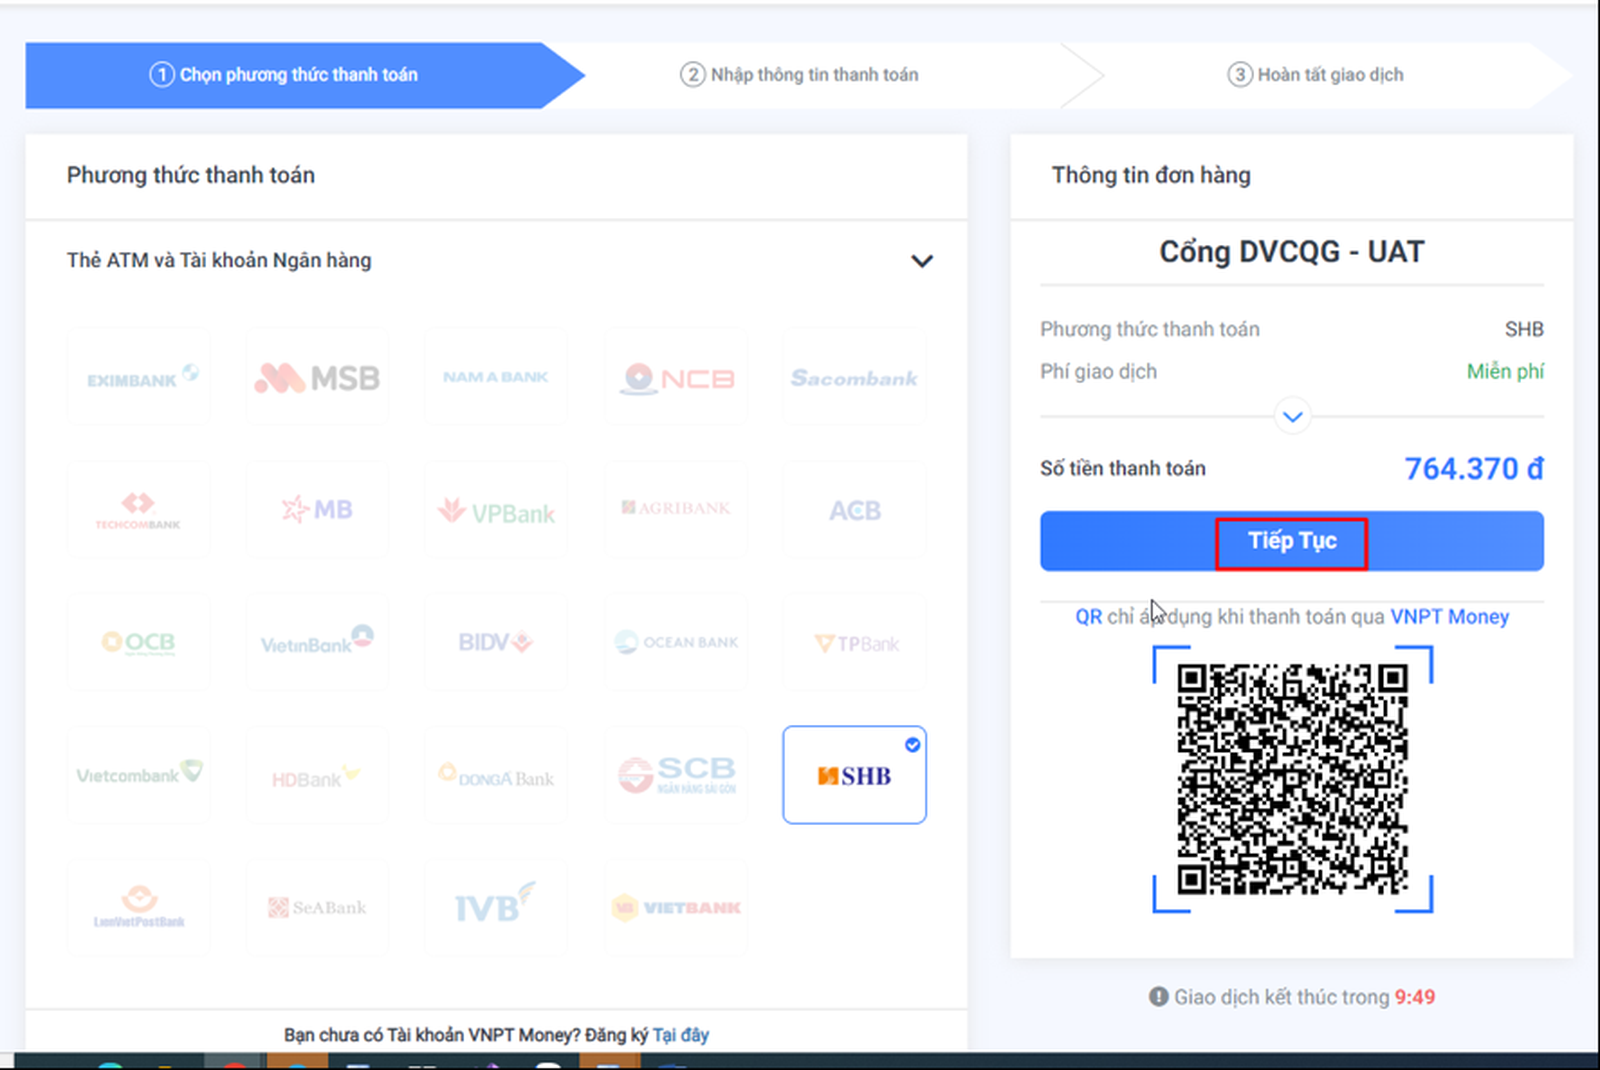
Task: Select the Sacombank radio option
Action: [x=854, y=378]
